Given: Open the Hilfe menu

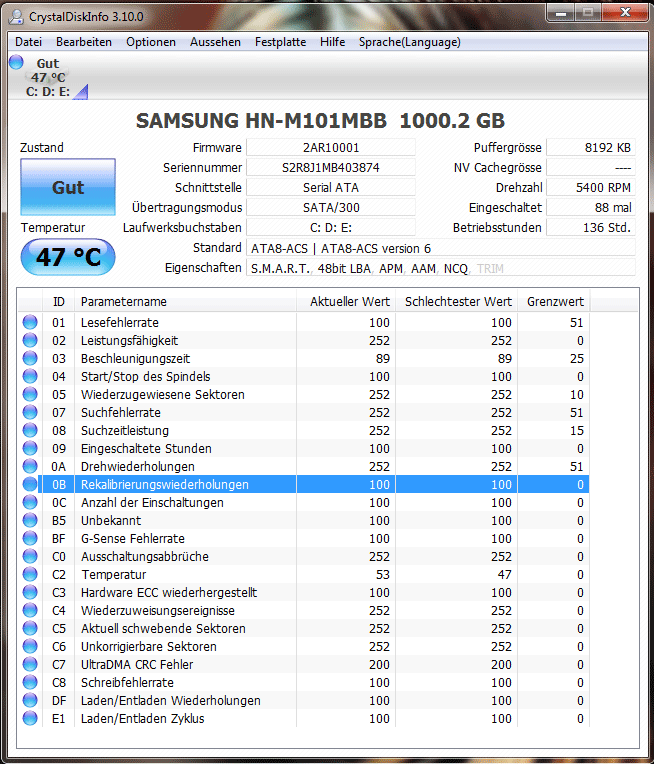Looking at the screenshot, I should point(332,42).
